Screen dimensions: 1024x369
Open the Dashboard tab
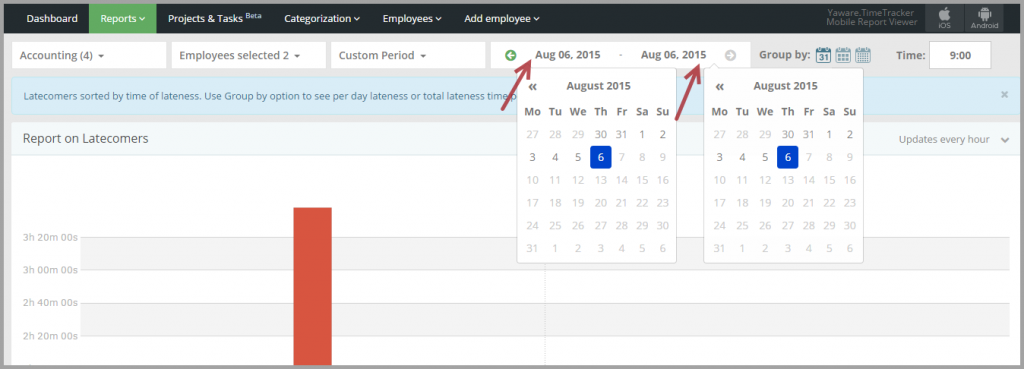coord(52,18)
